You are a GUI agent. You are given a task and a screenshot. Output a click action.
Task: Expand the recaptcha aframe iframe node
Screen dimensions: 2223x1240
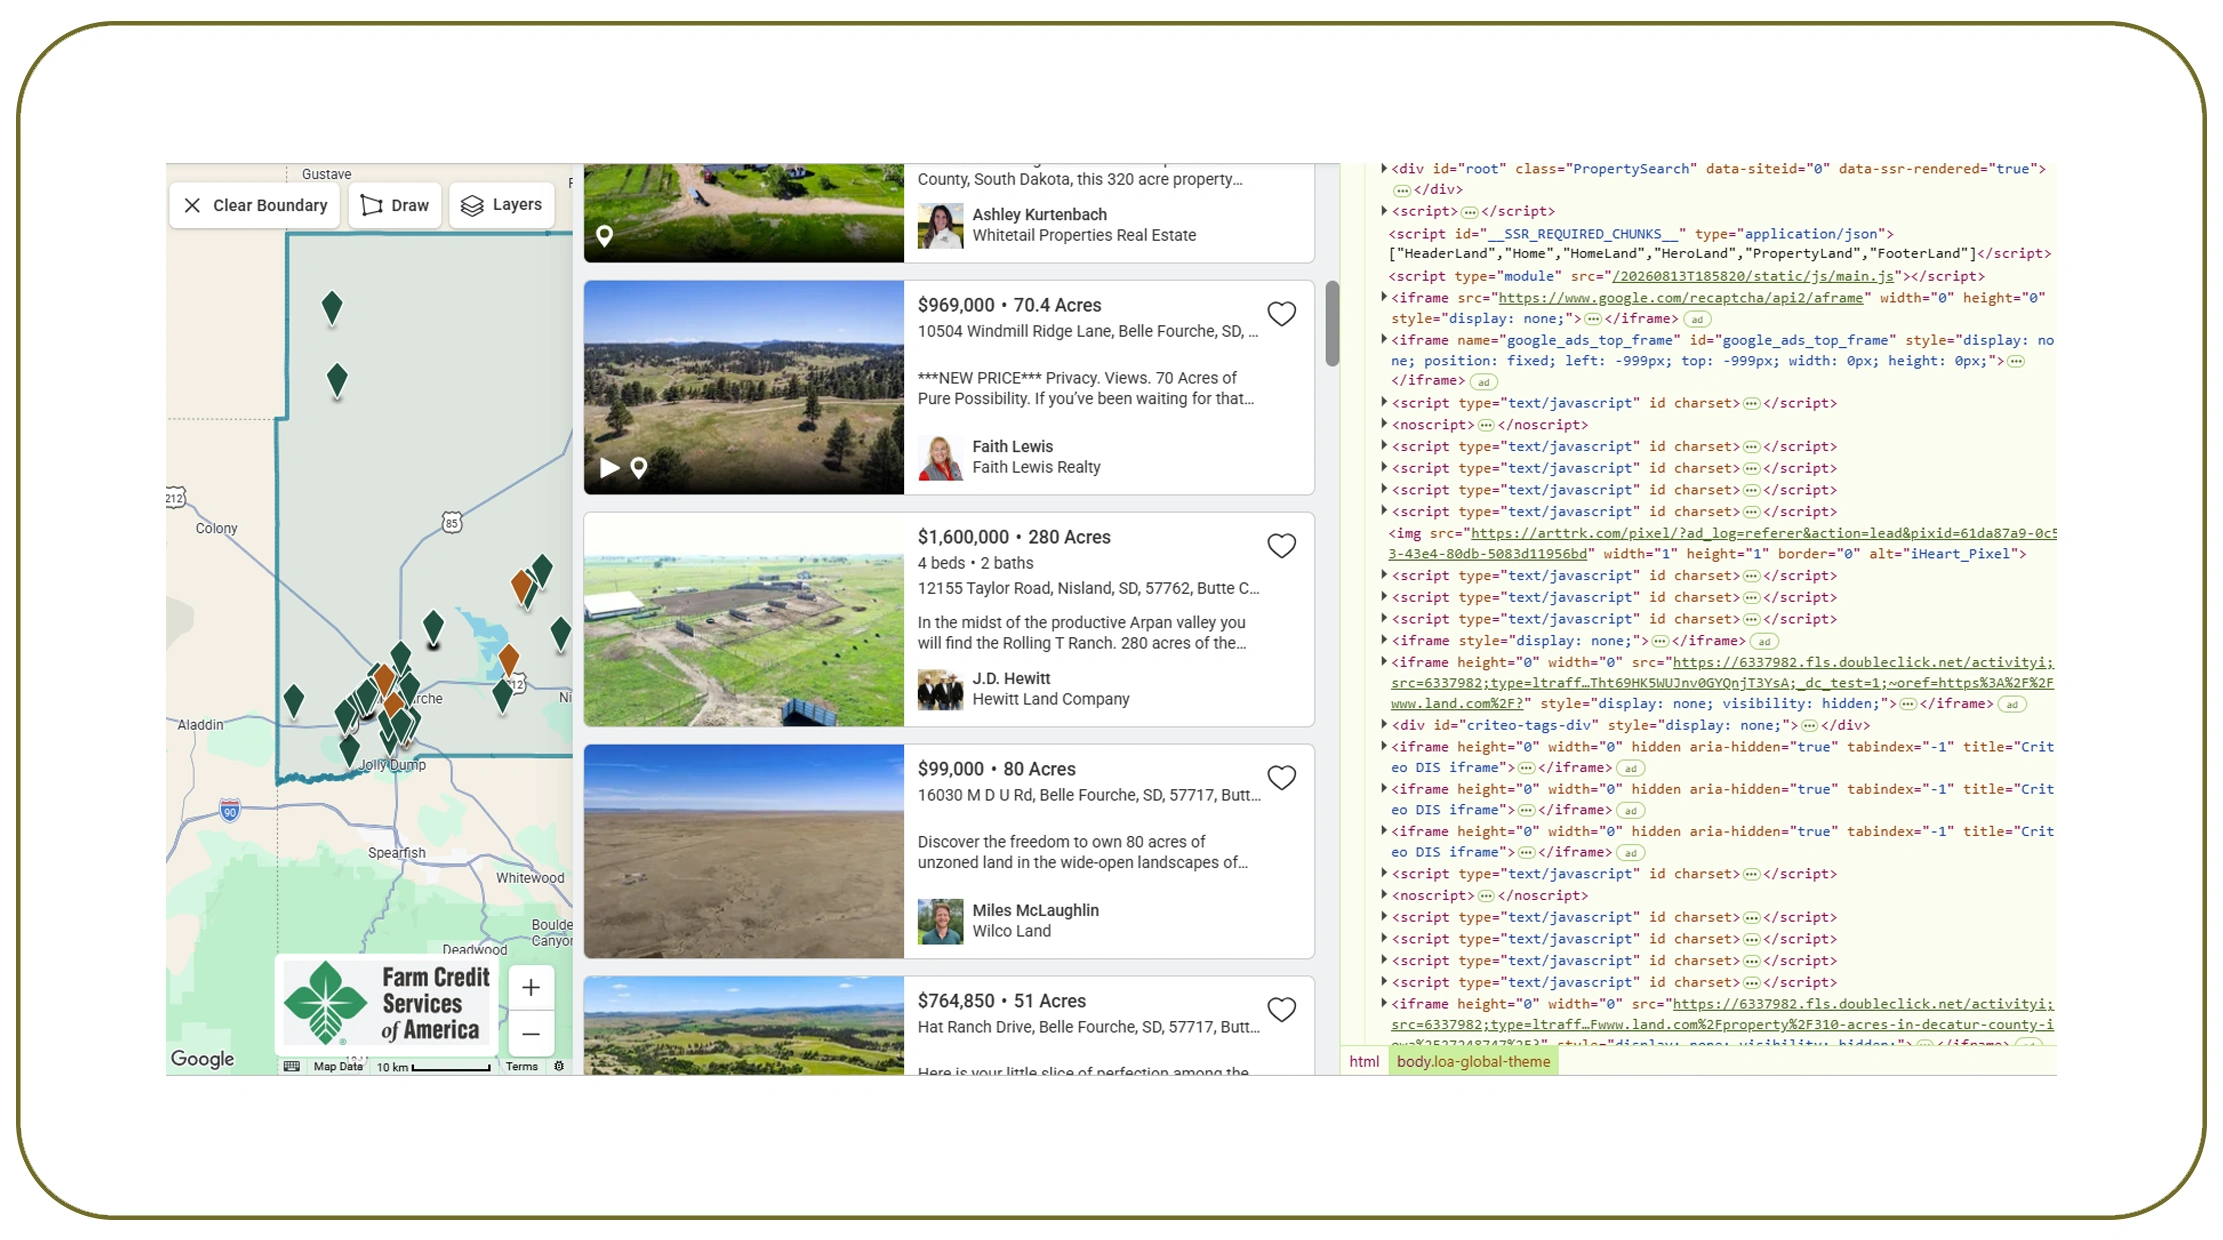click(1384, 297)
